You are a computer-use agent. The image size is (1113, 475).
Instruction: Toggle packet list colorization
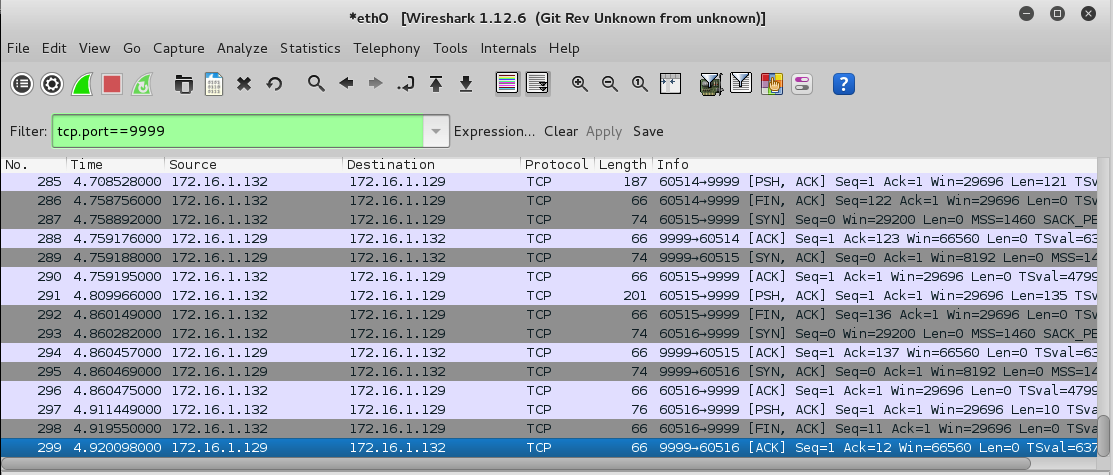(507, 84)
